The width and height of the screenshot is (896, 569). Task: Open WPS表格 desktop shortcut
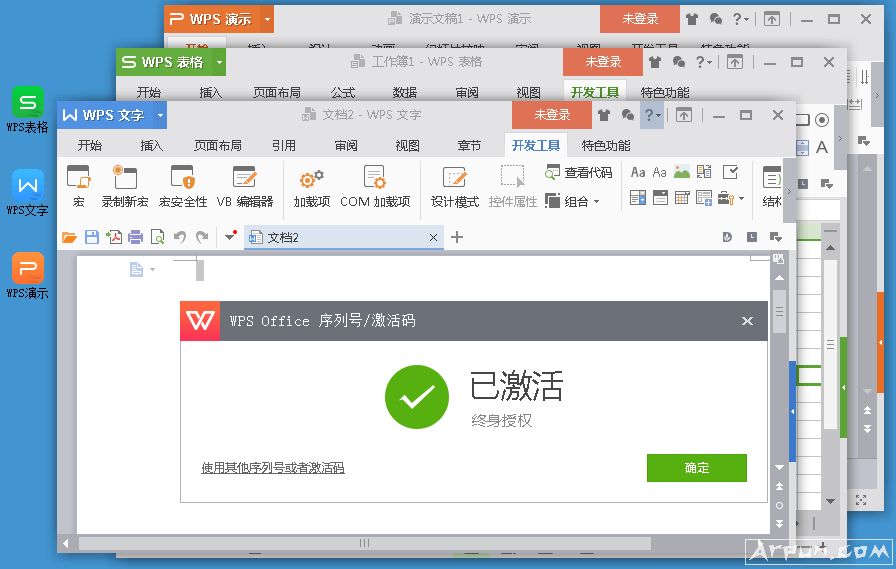(27, 110)
